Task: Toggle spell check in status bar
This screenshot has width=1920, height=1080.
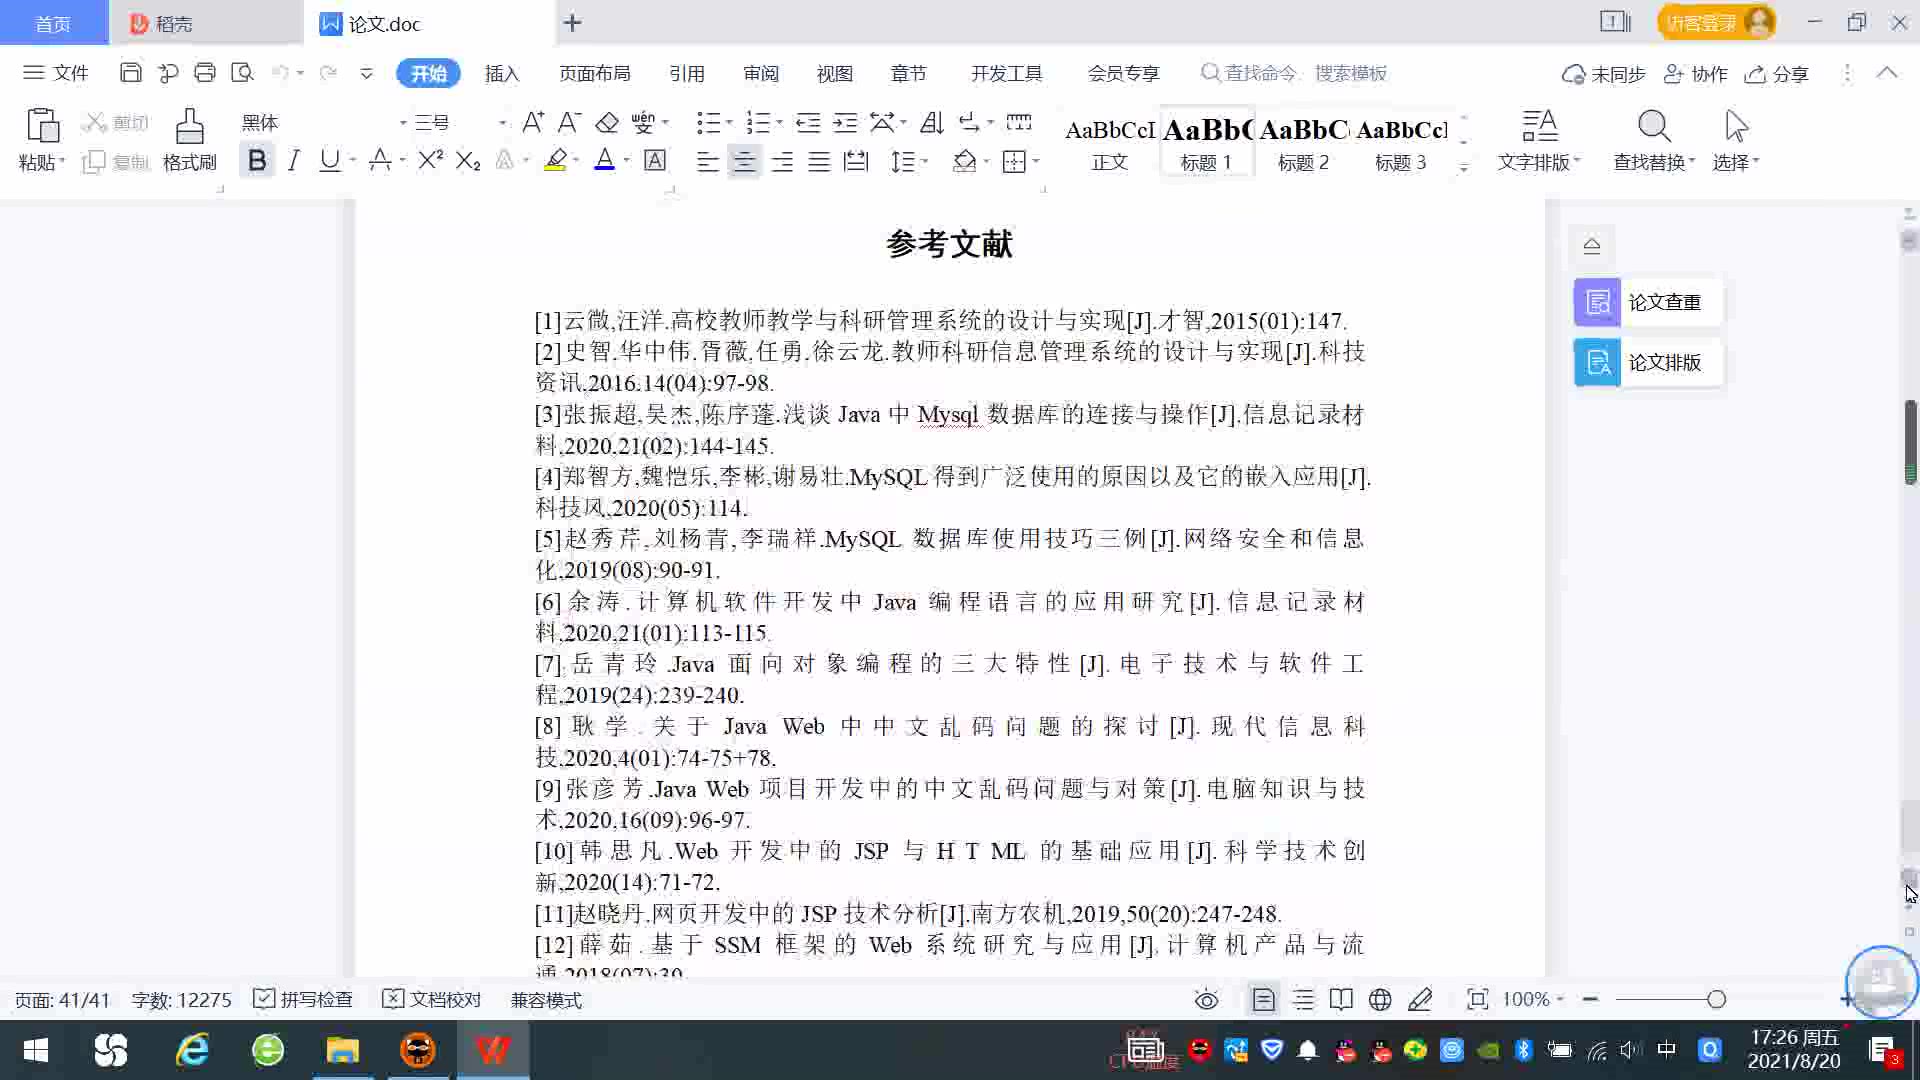Action: pos(303,999)
